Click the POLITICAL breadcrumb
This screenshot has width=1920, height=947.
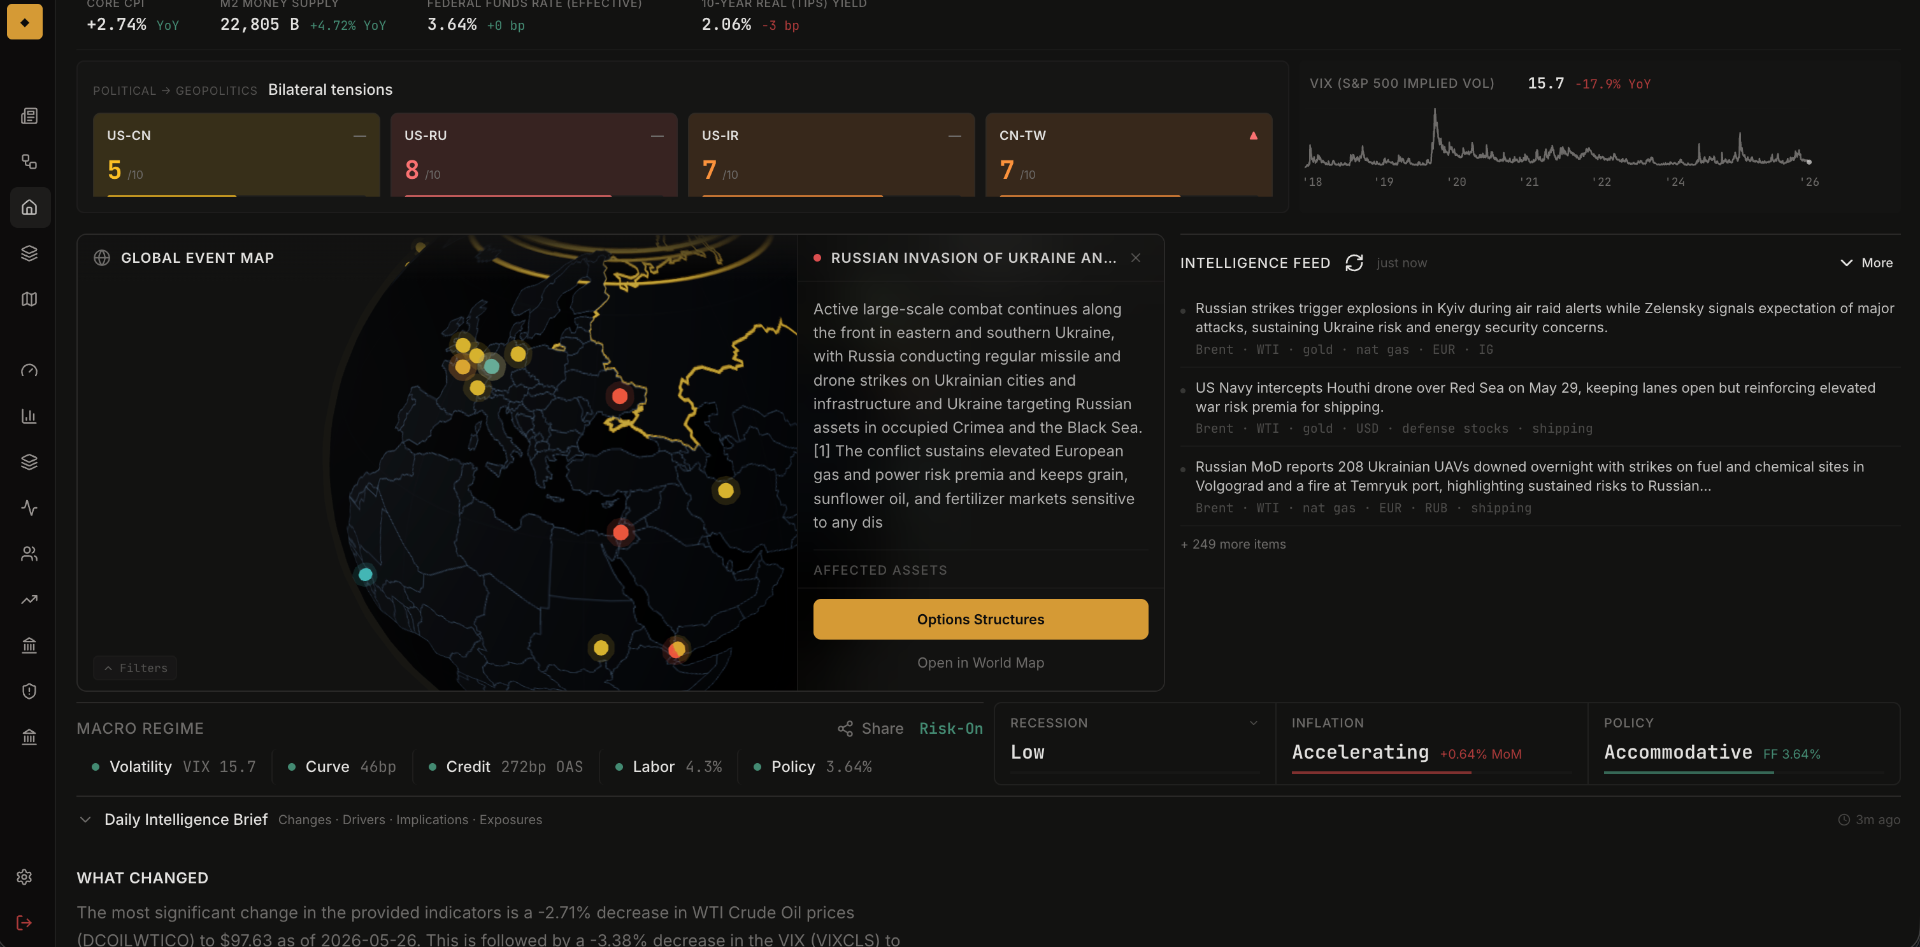[x=125, y=91]
